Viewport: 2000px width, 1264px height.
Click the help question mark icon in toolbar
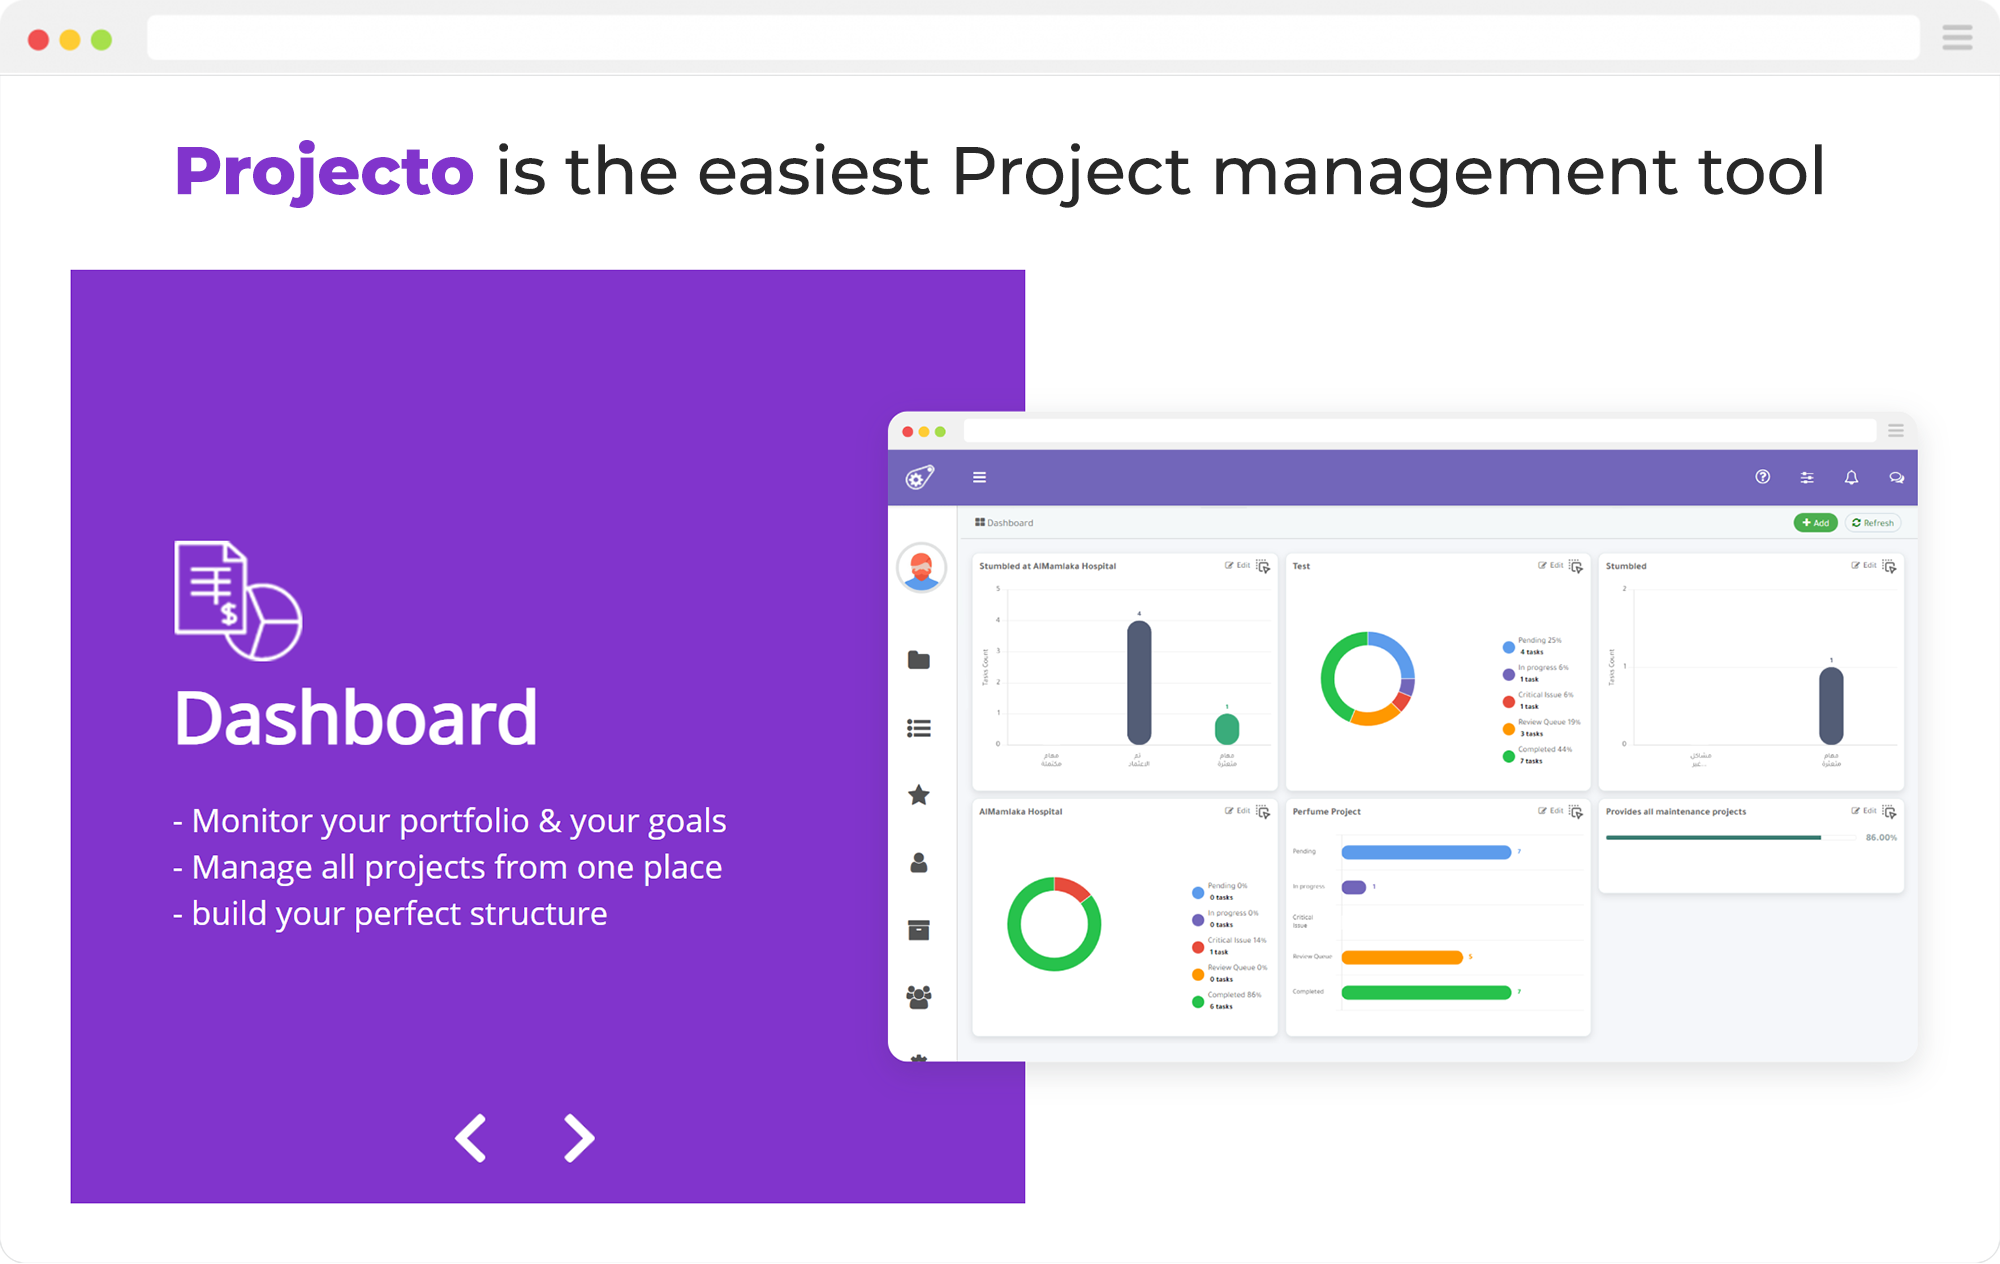click(1763, 476)
